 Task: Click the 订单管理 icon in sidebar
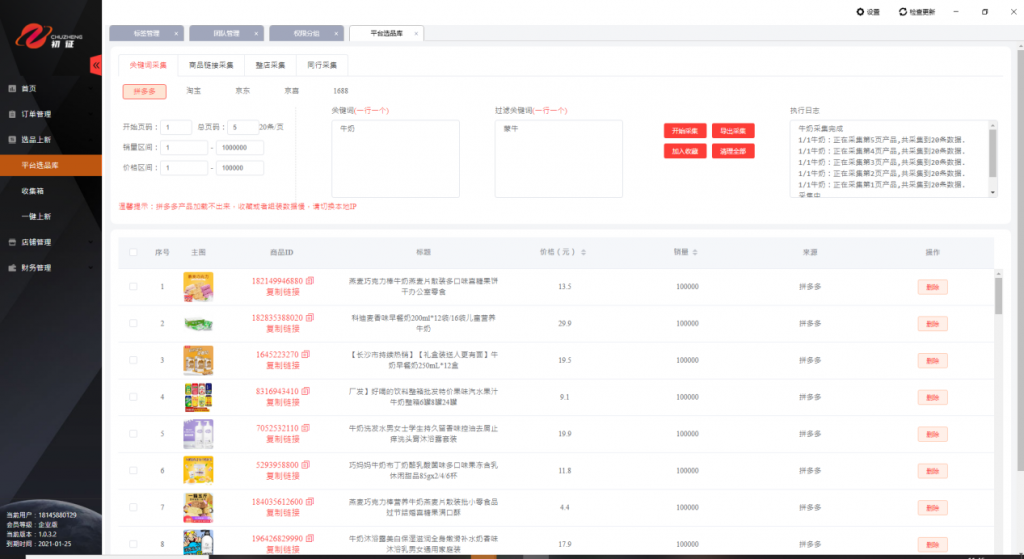(x=12, y=114)
